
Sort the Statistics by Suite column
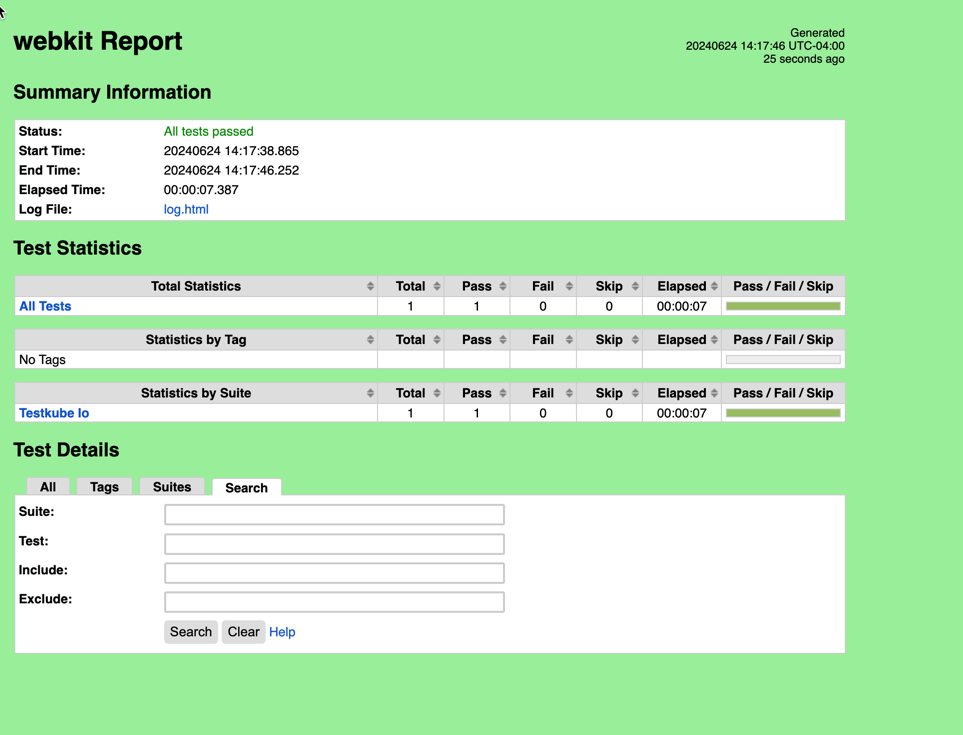(x=371, y=393)
